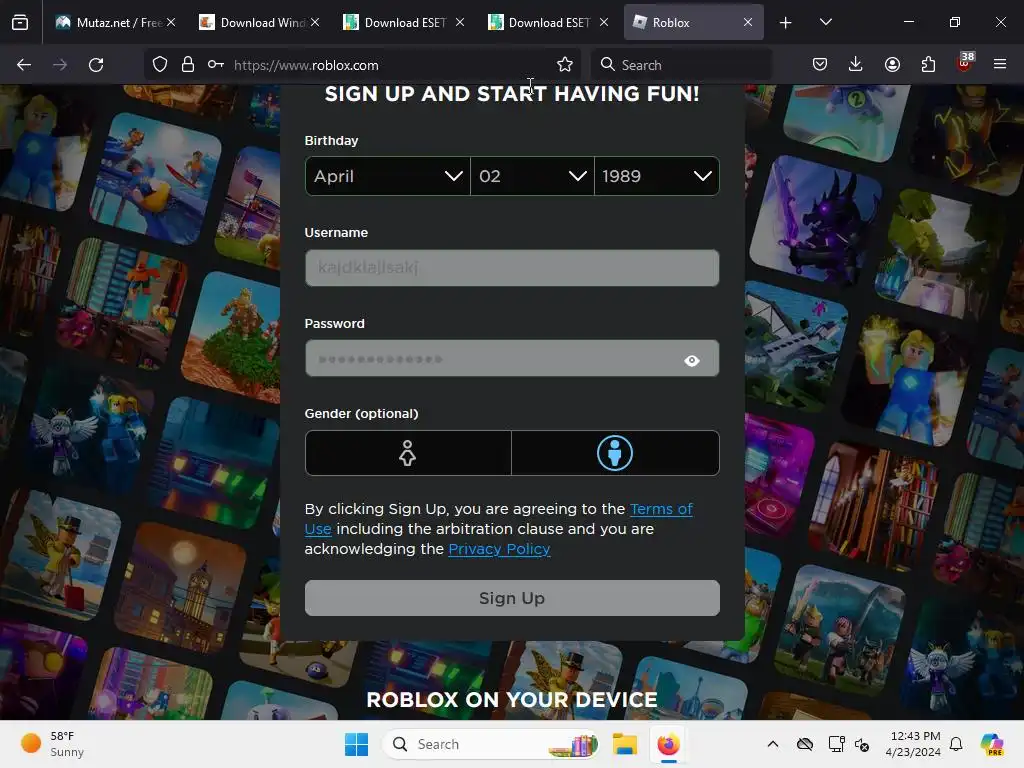Open File Explorer from taskbar
The height and width of the screenshot is (768, 1024).
click(625, 744)
